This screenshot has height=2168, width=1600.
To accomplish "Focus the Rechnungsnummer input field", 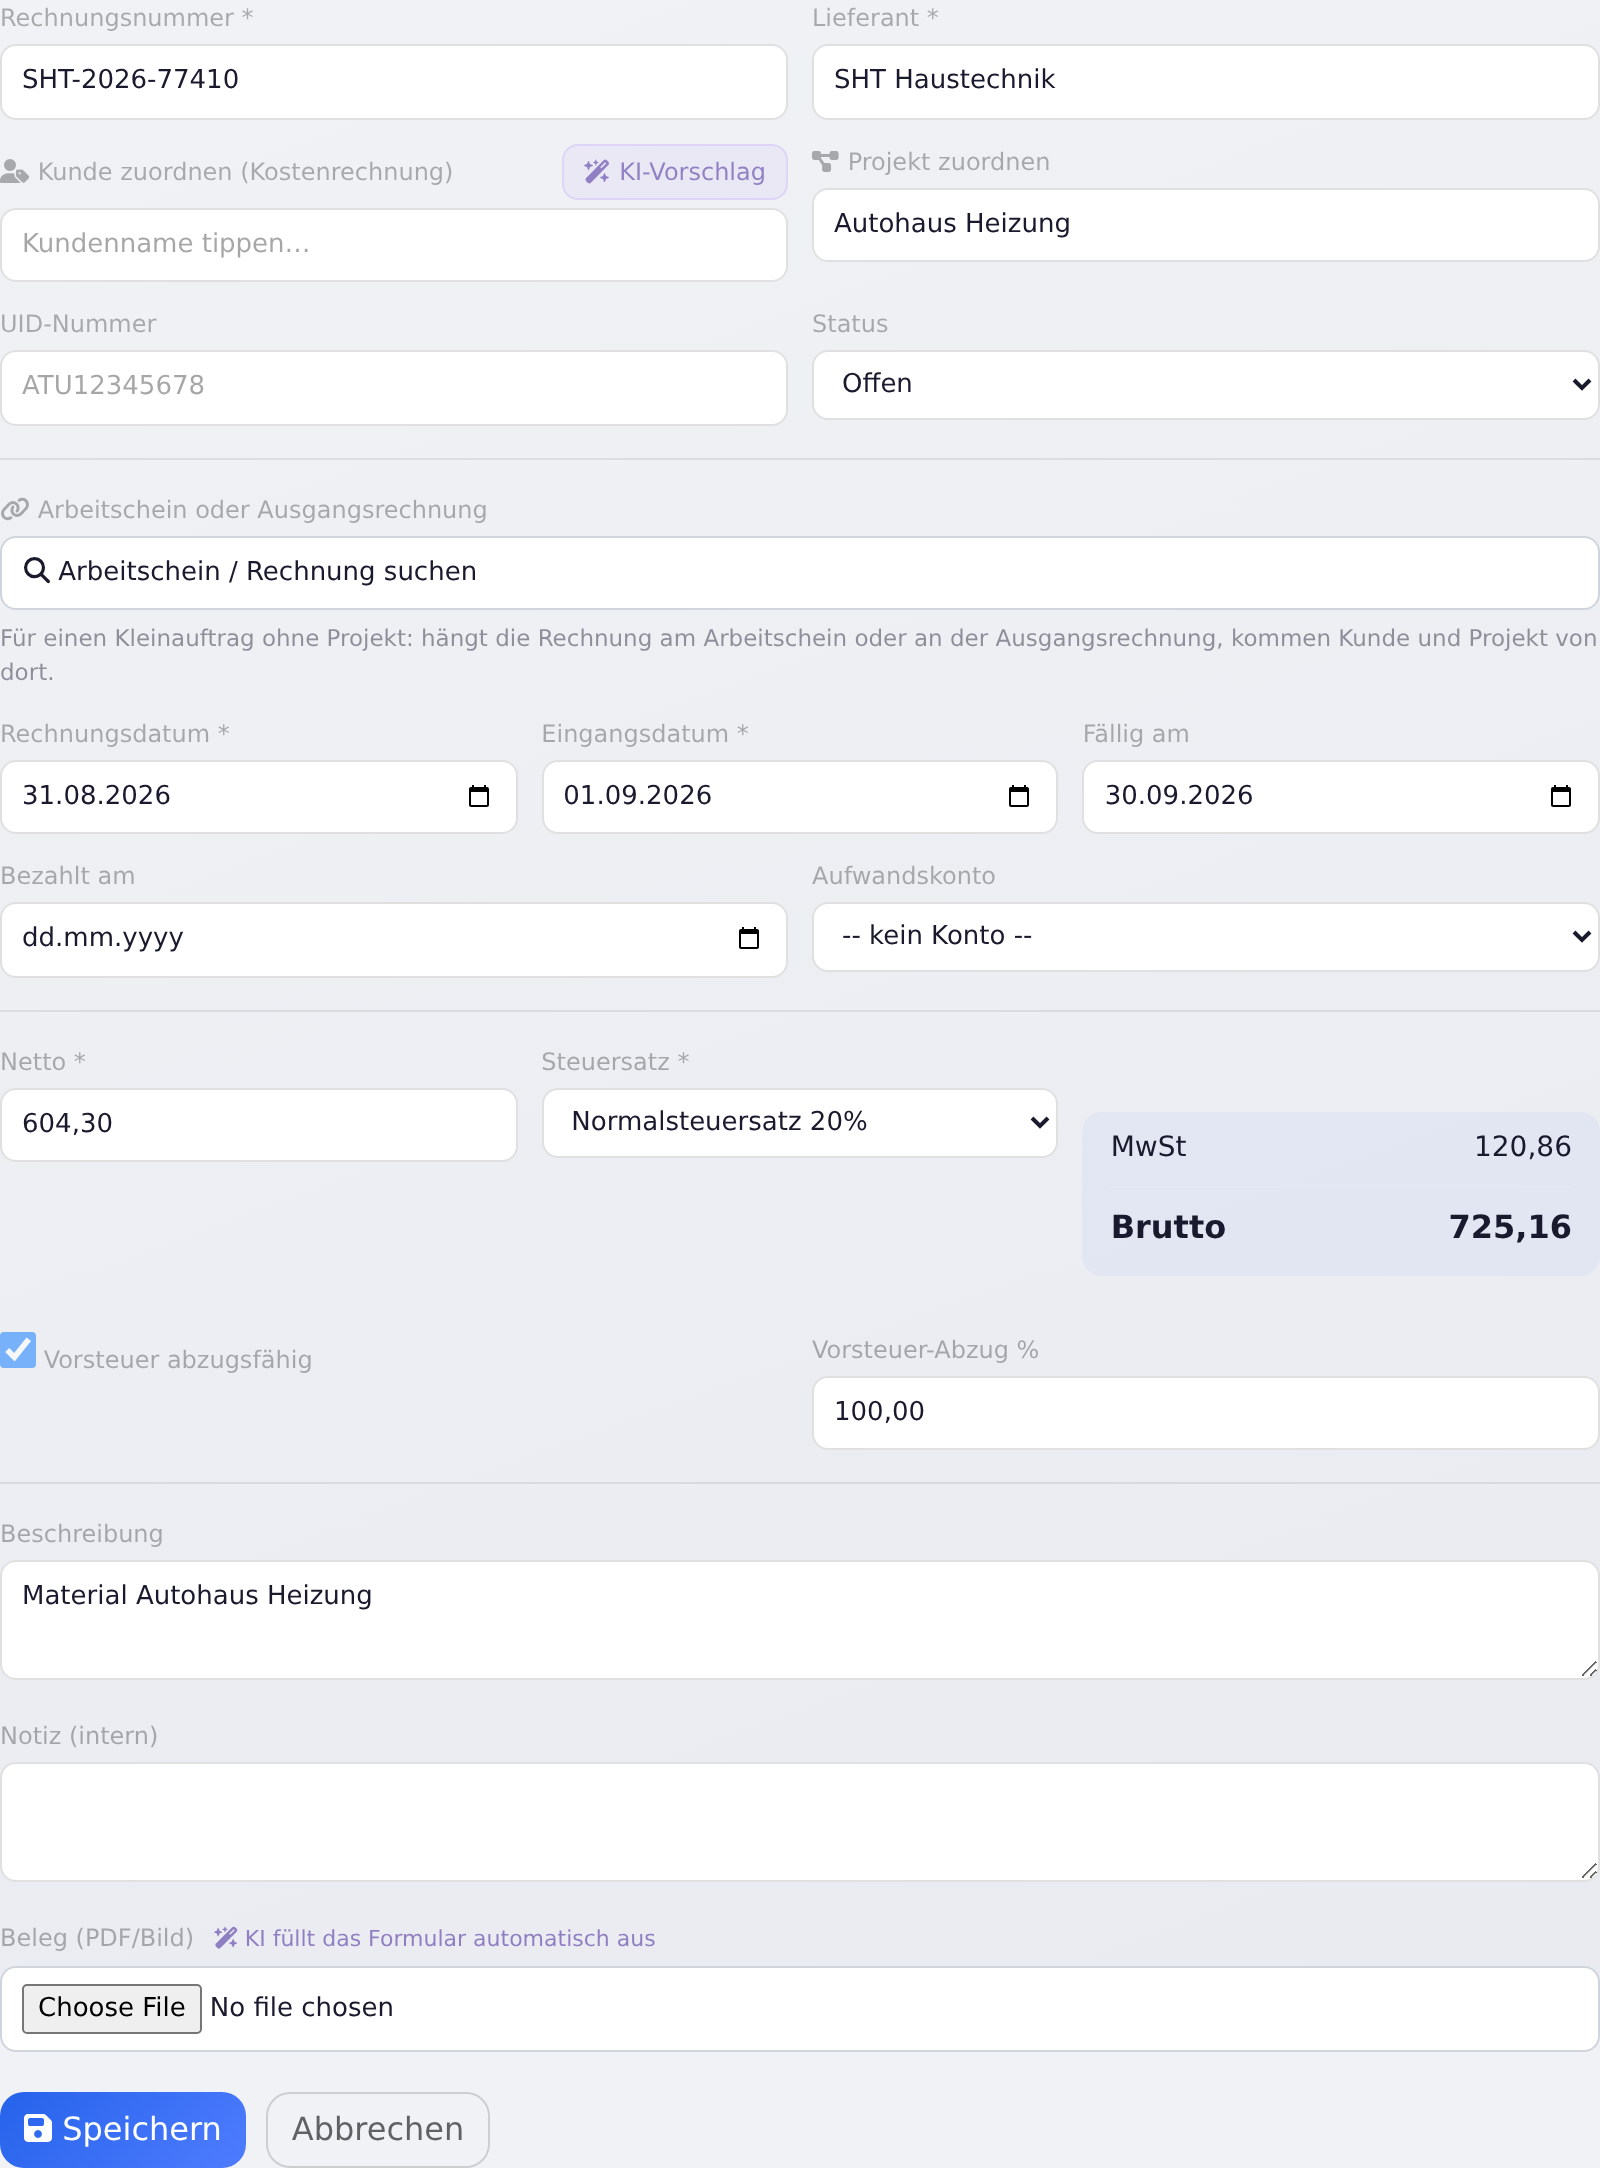I will click(394, 81).
